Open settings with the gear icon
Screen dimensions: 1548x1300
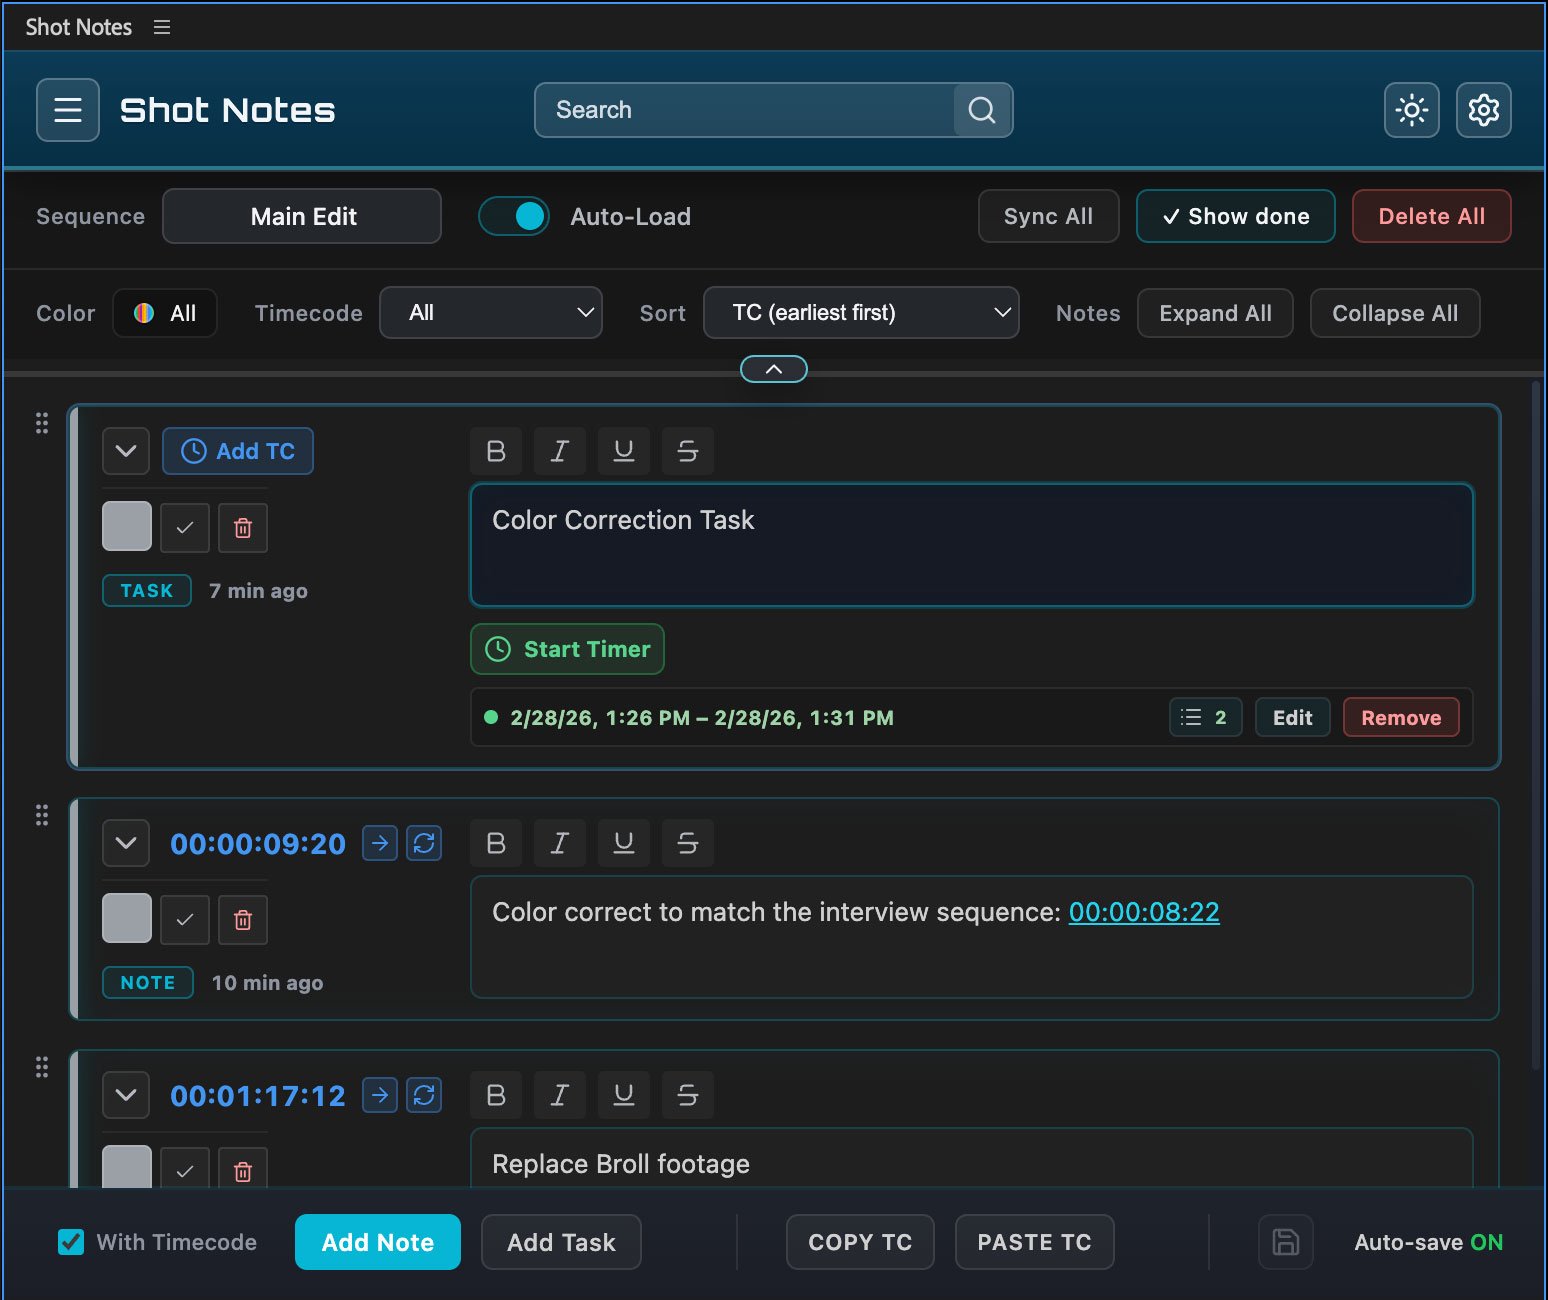[x=1483, y=110]
